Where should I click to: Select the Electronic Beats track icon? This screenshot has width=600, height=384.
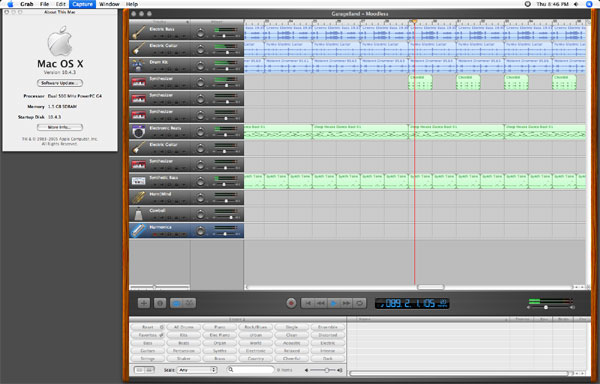(139, 131)
